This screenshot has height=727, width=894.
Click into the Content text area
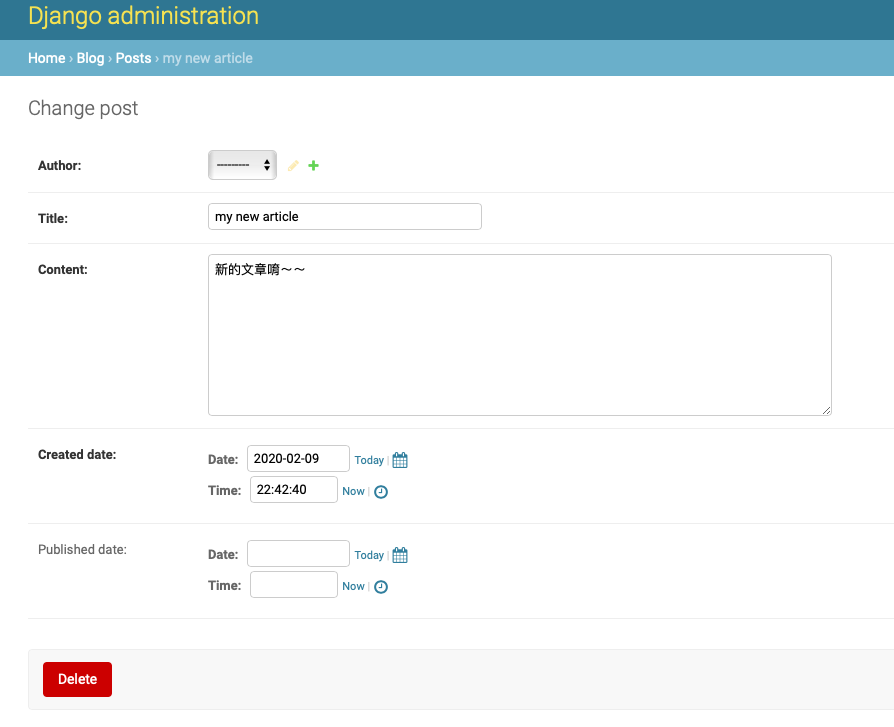point(520,335)
